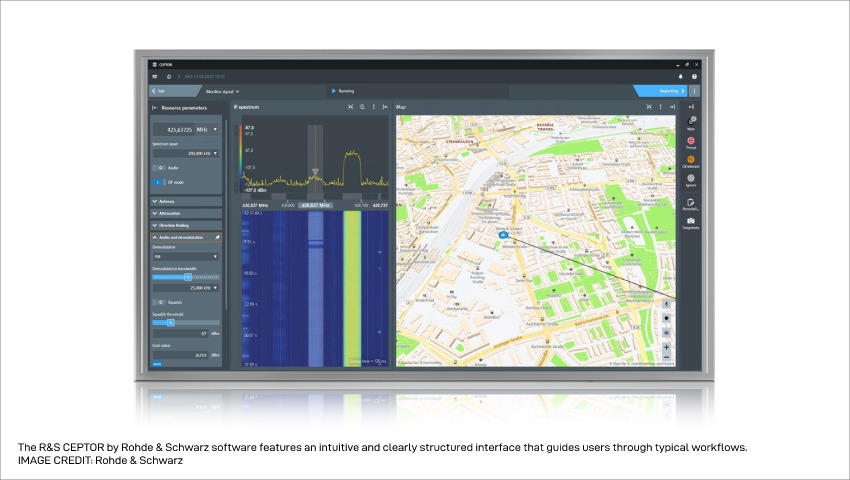The image size is (850, 480).
Task: Collapse the right sidebar toolbar
Action: tap(691, 107)
